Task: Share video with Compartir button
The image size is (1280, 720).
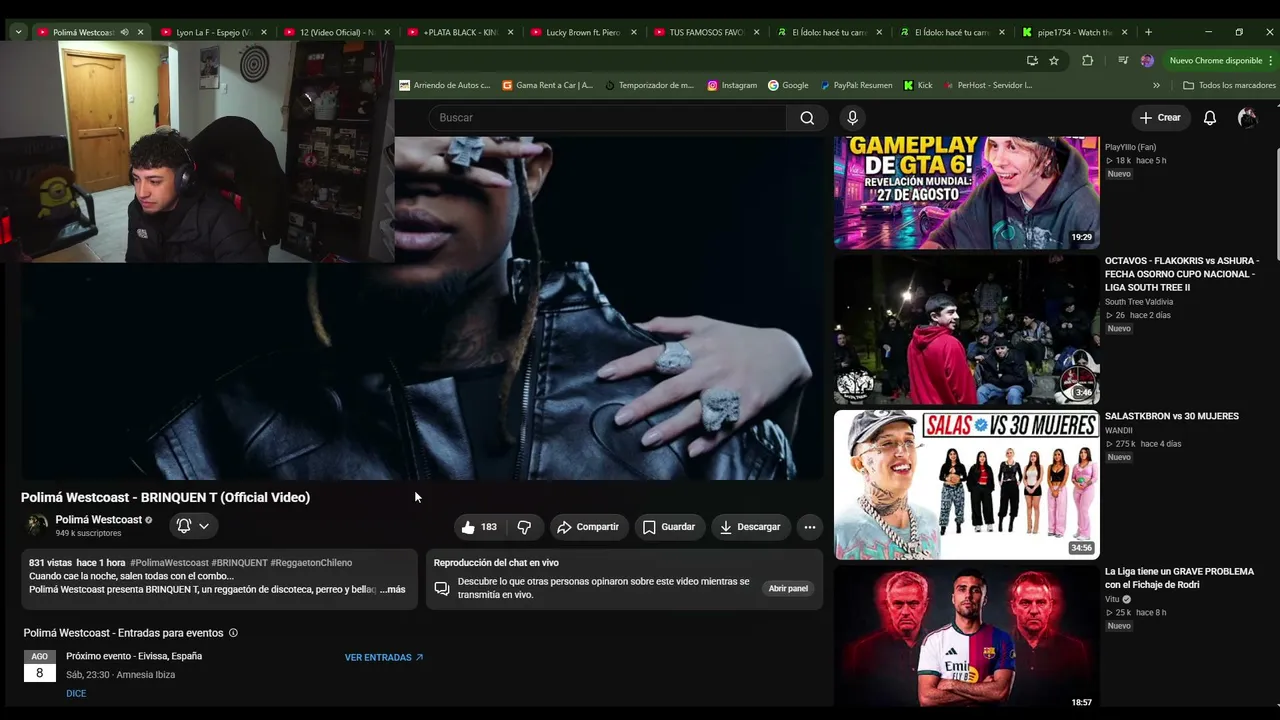Action: coord(588,527)
